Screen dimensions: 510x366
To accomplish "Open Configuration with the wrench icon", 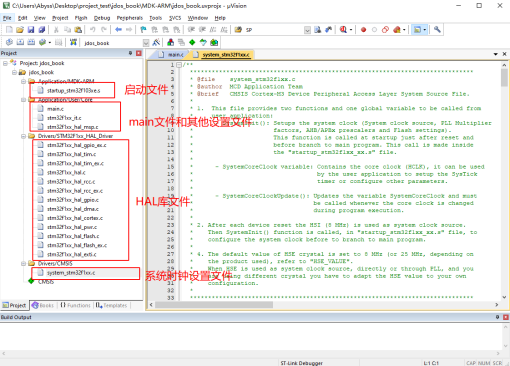I will (437, 30).
